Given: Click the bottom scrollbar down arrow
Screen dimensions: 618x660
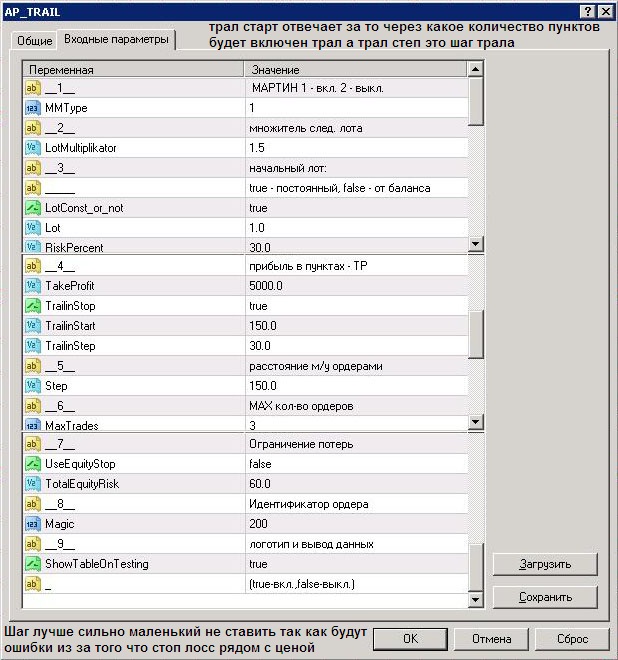Looking at the screenshot, I should coord(476,598).
